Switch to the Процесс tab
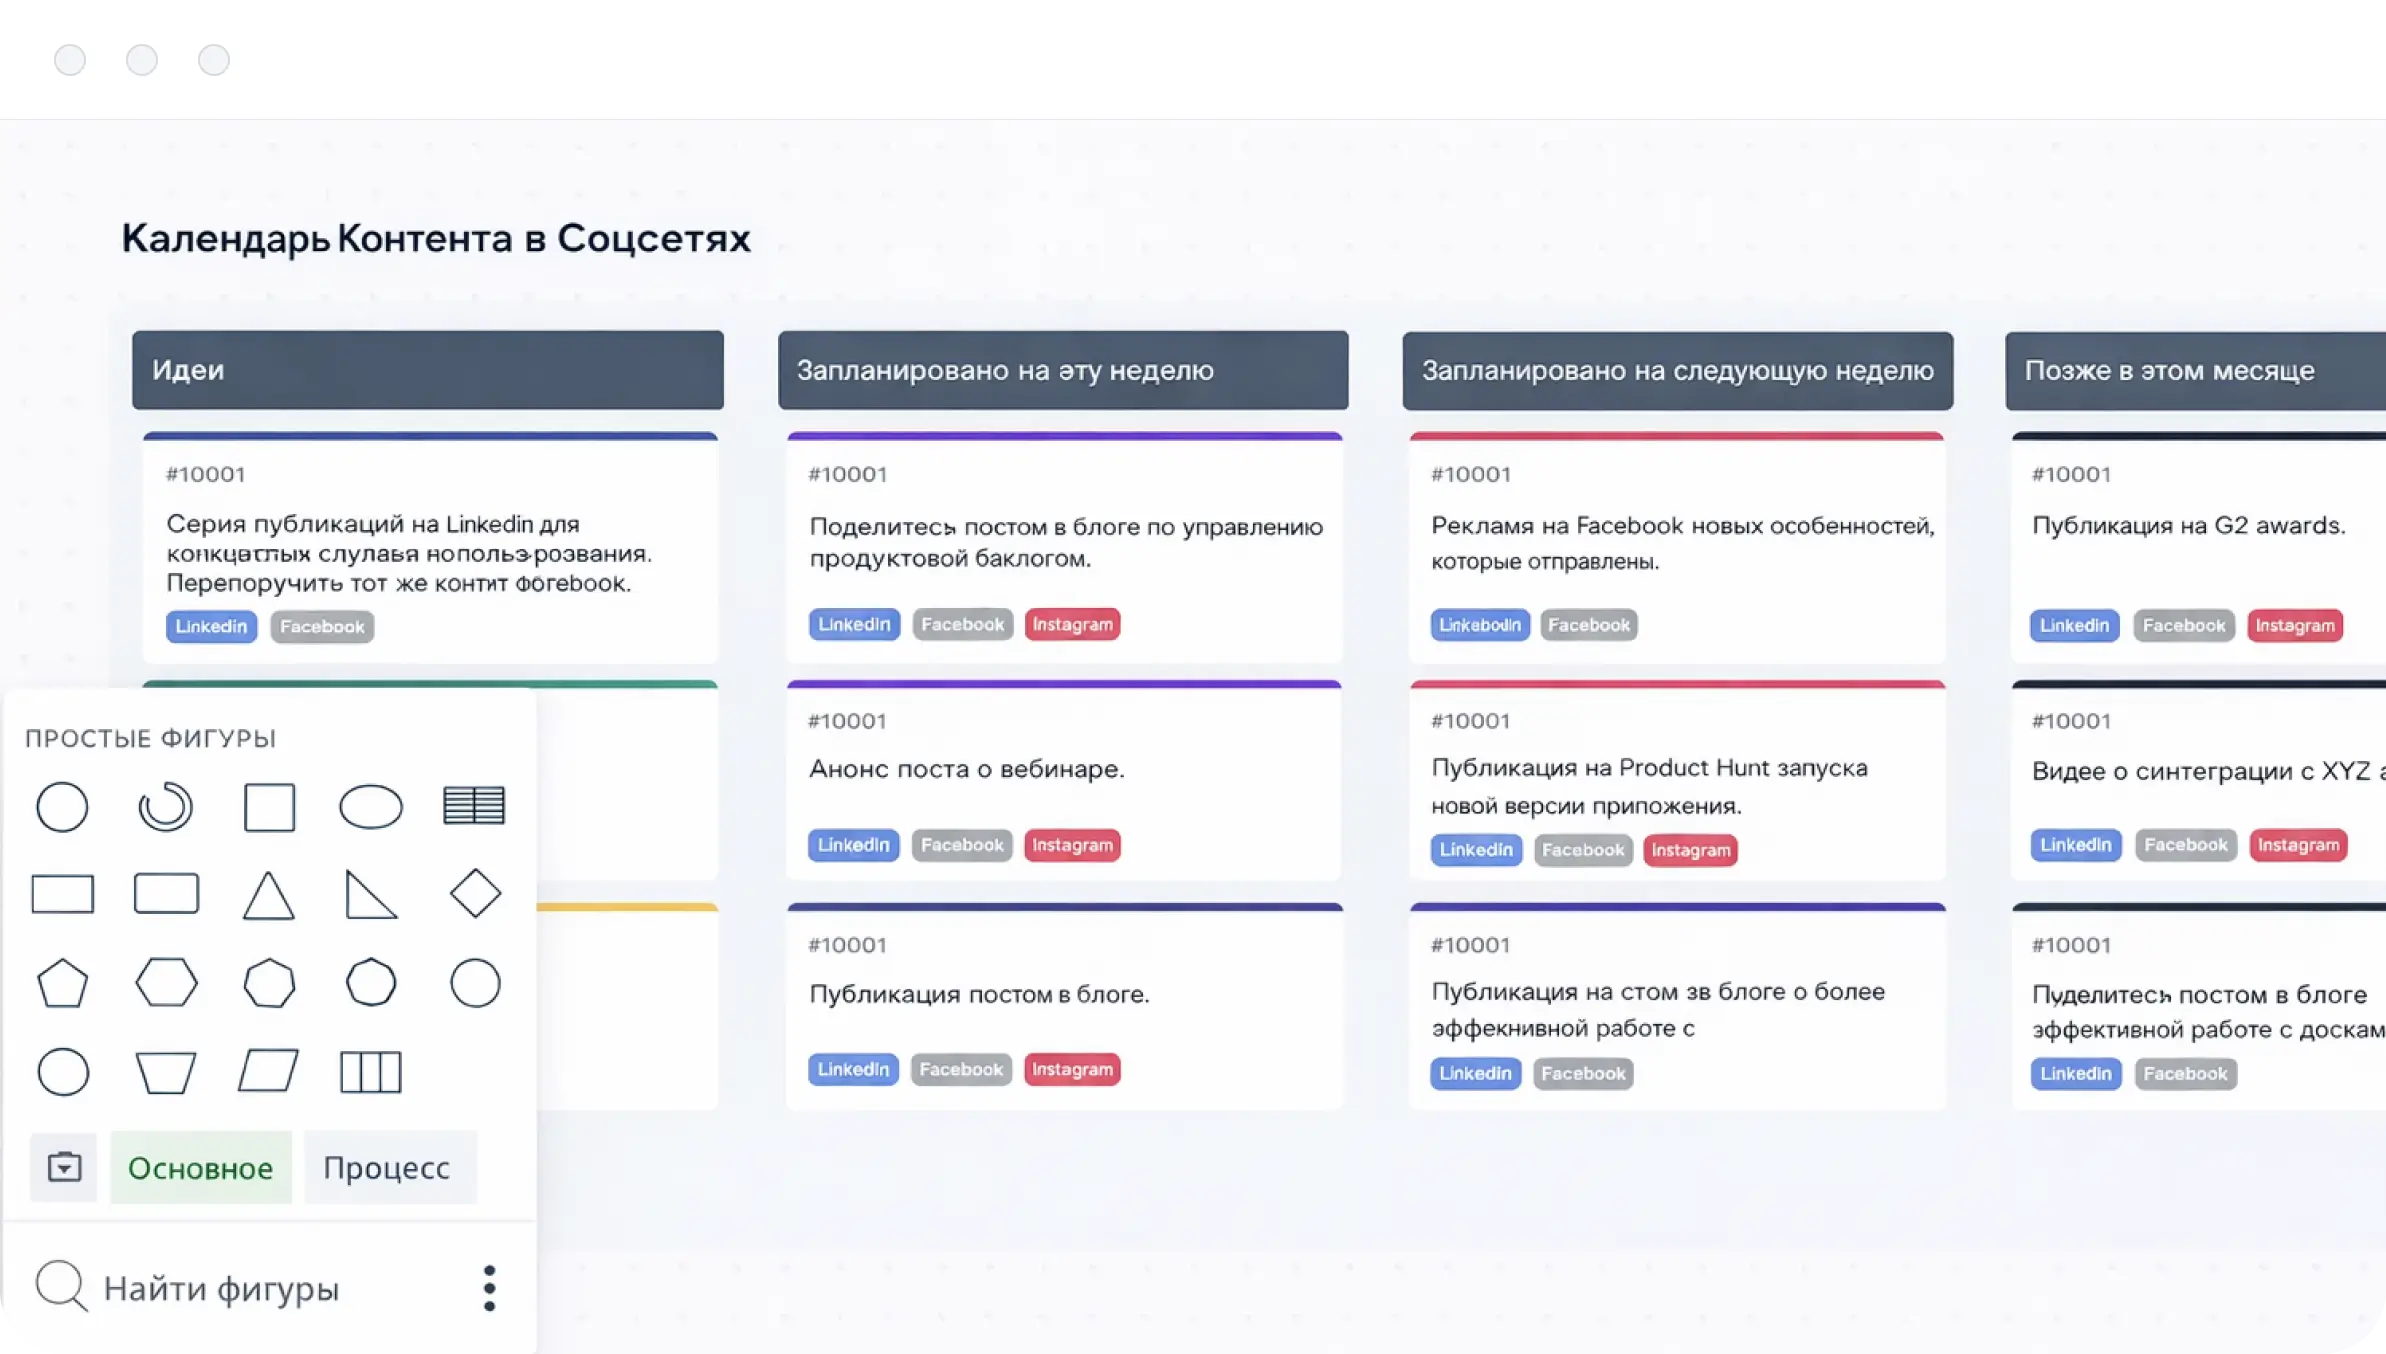2386x1354 pixels. tap(387, 1168)
